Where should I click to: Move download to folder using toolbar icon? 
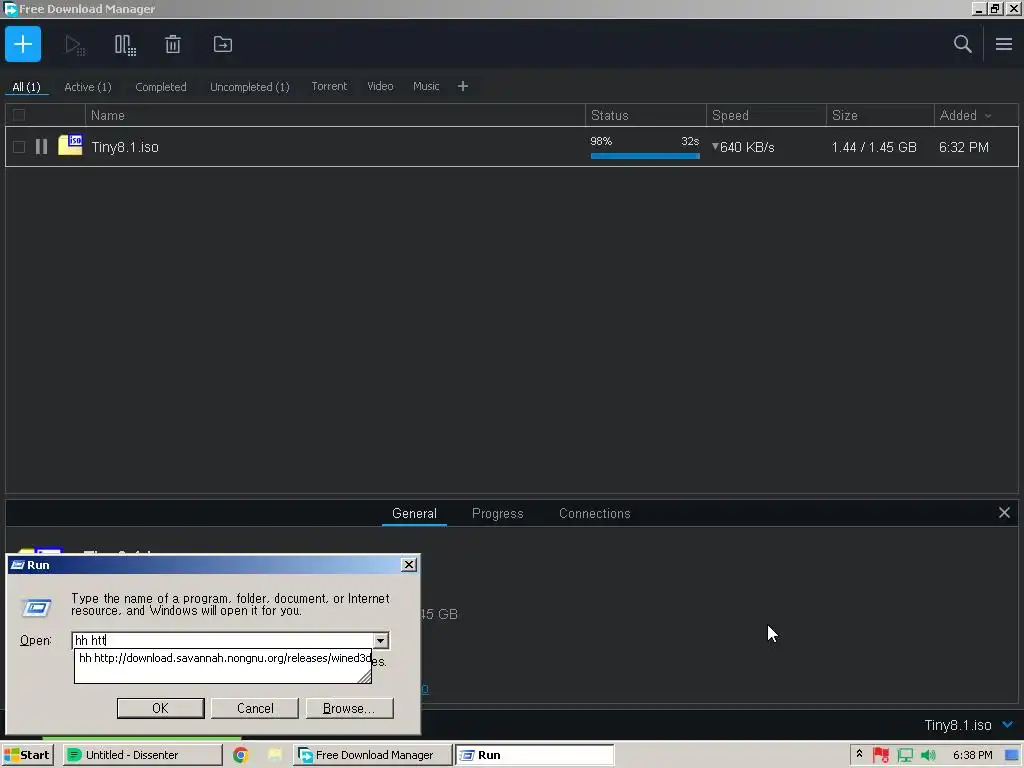click(x=223, y=44)
